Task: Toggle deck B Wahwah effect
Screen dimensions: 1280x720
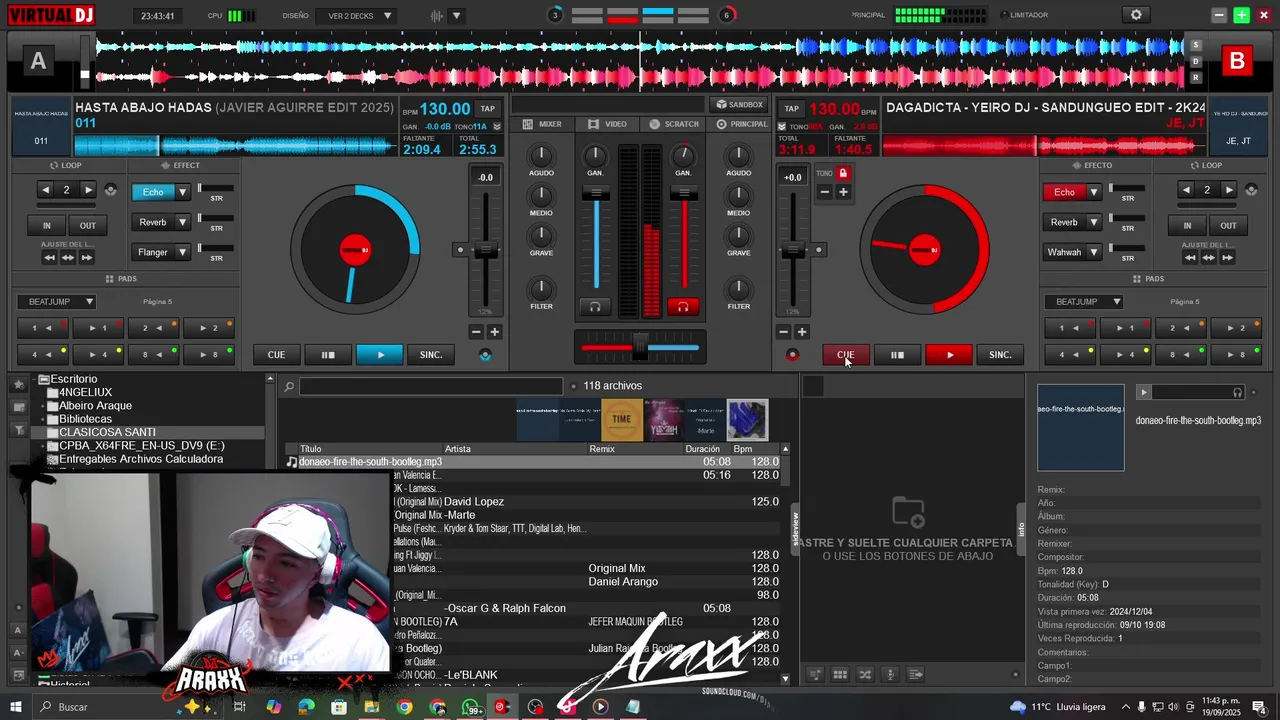Action: (1064, 252)
